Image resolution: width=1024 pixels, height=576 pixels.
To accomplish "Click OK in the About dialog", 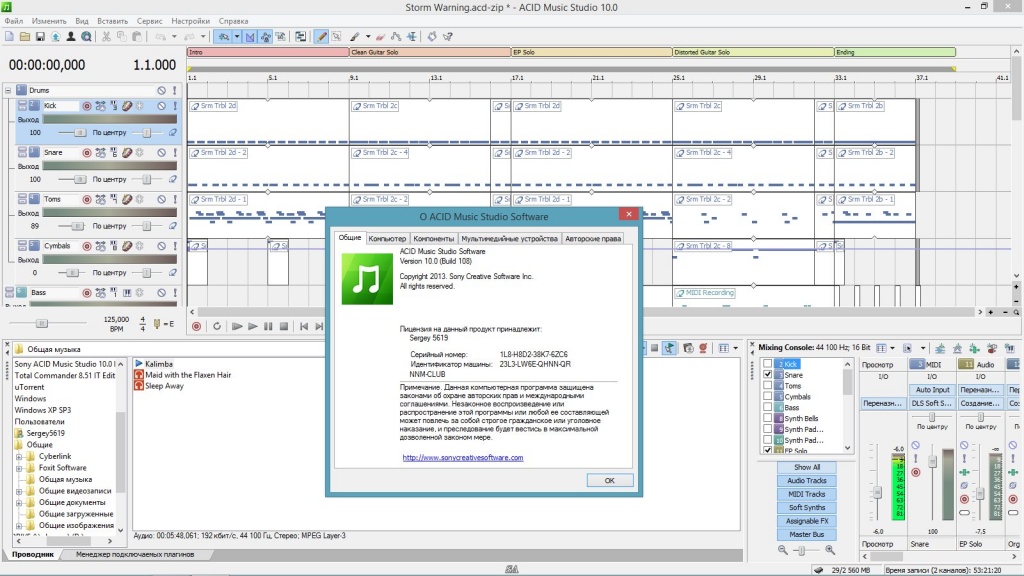I will pos(609,480).
